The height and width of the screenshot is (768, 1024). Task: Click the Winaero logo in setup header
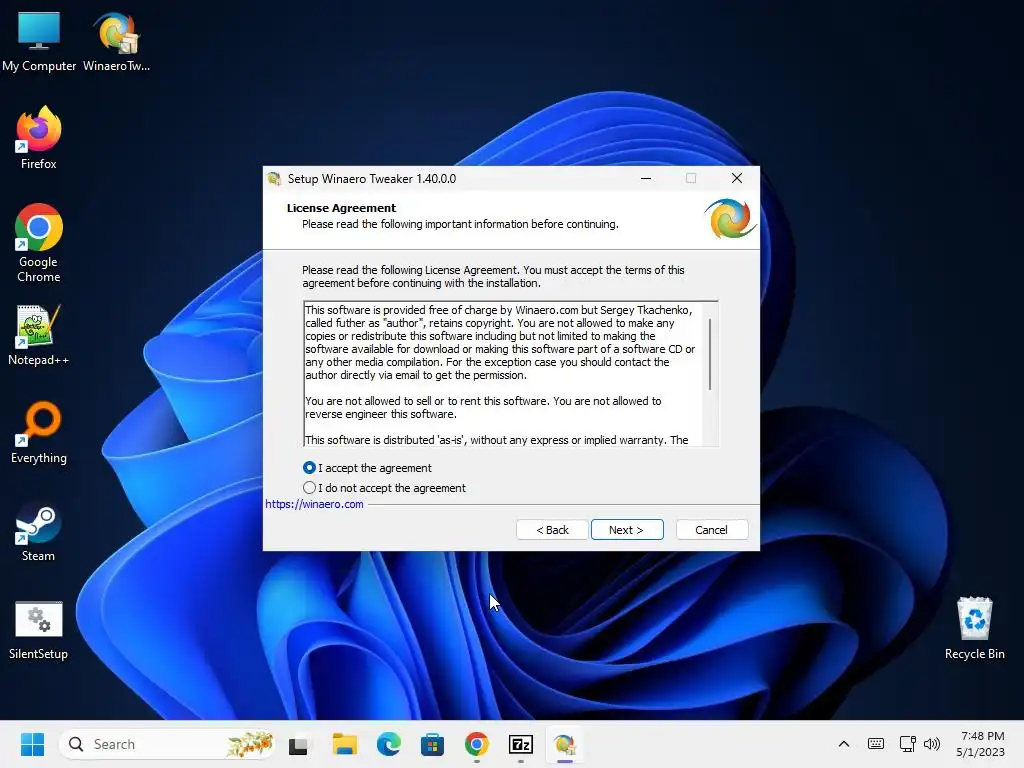point(730,219)
